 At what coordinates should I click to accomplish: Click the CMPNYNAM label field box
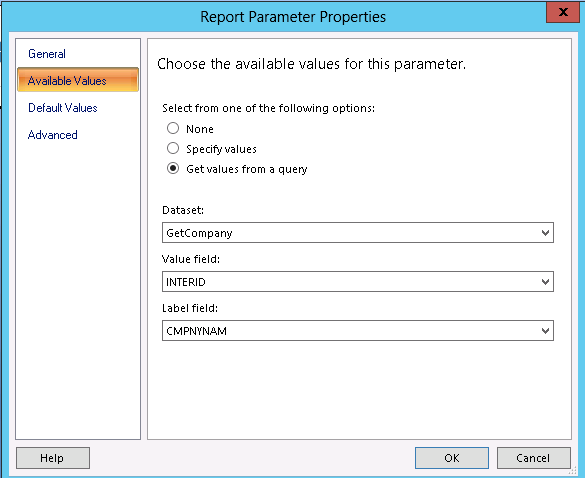pyautogui.click(x=358, y=331)
